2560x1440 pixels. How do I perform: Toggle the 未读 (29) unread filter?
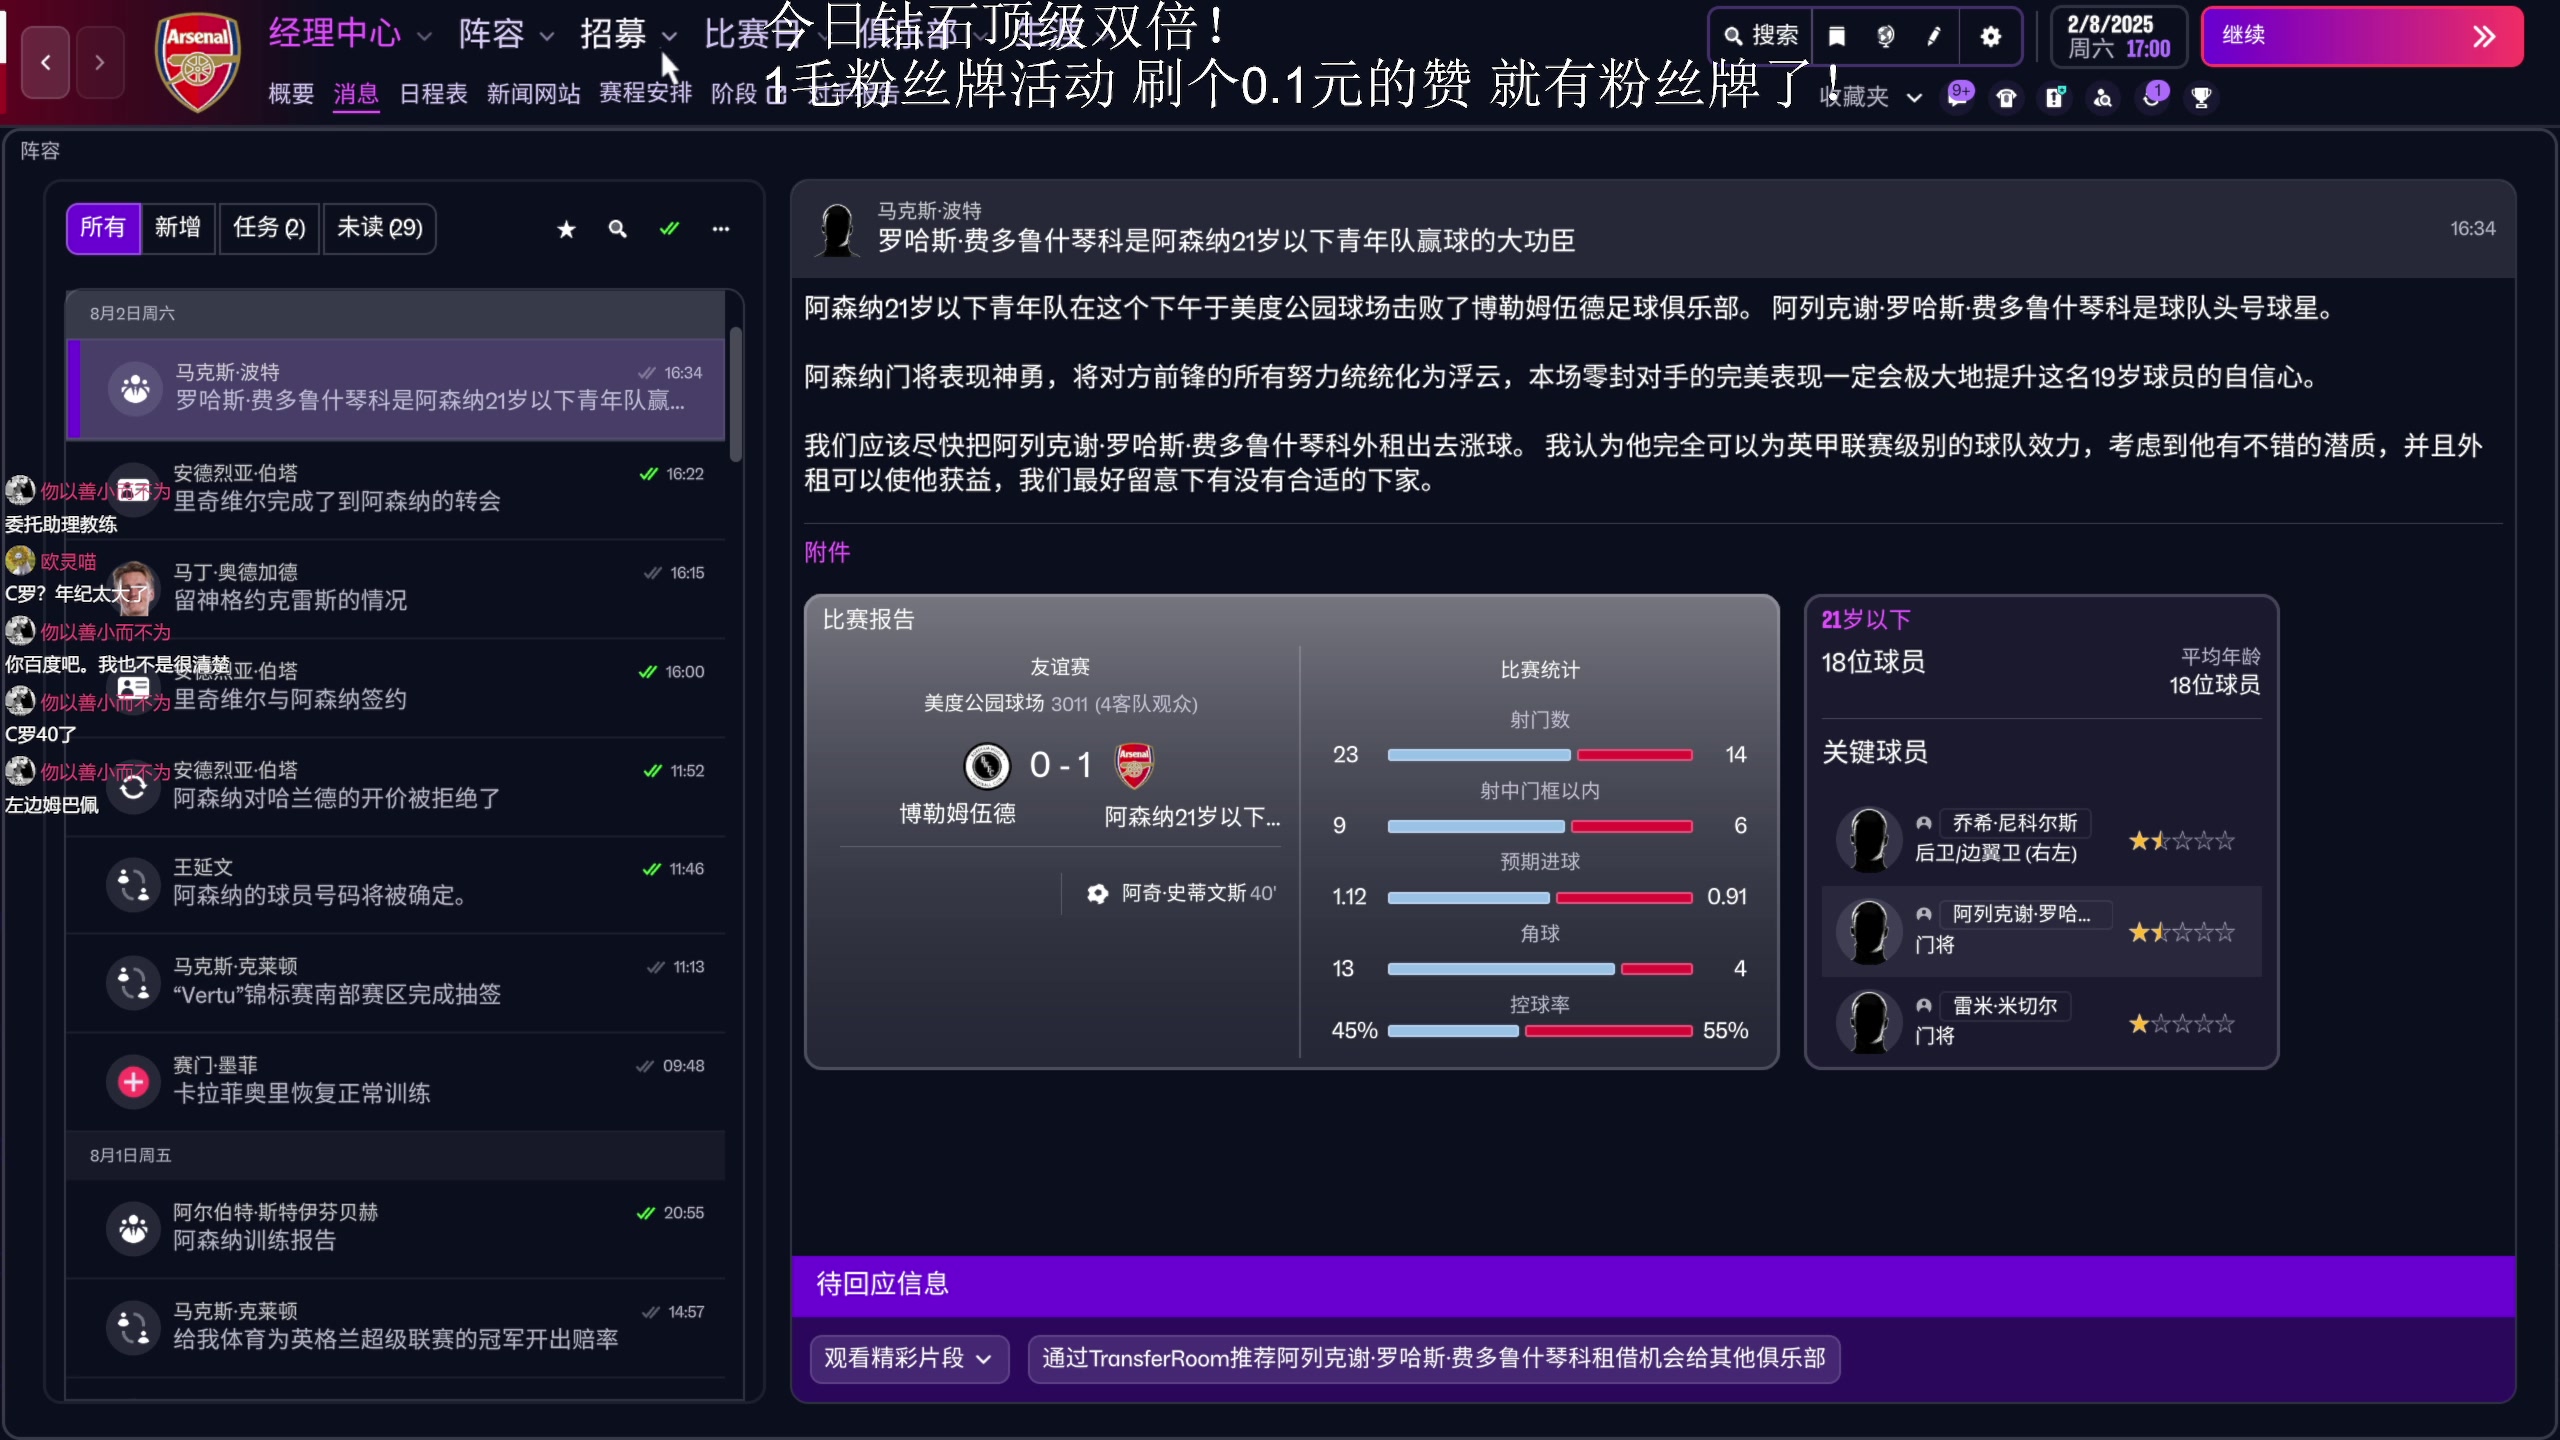(x=378, y=228)
